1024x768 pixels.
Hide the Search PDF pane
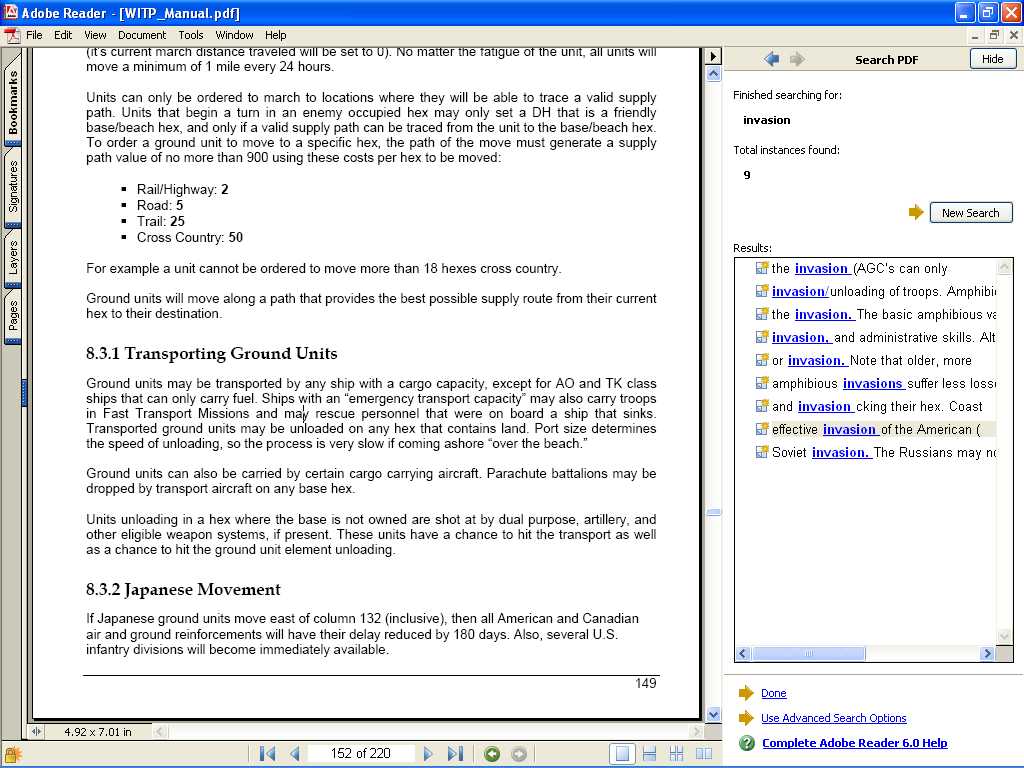pos(992,59)
